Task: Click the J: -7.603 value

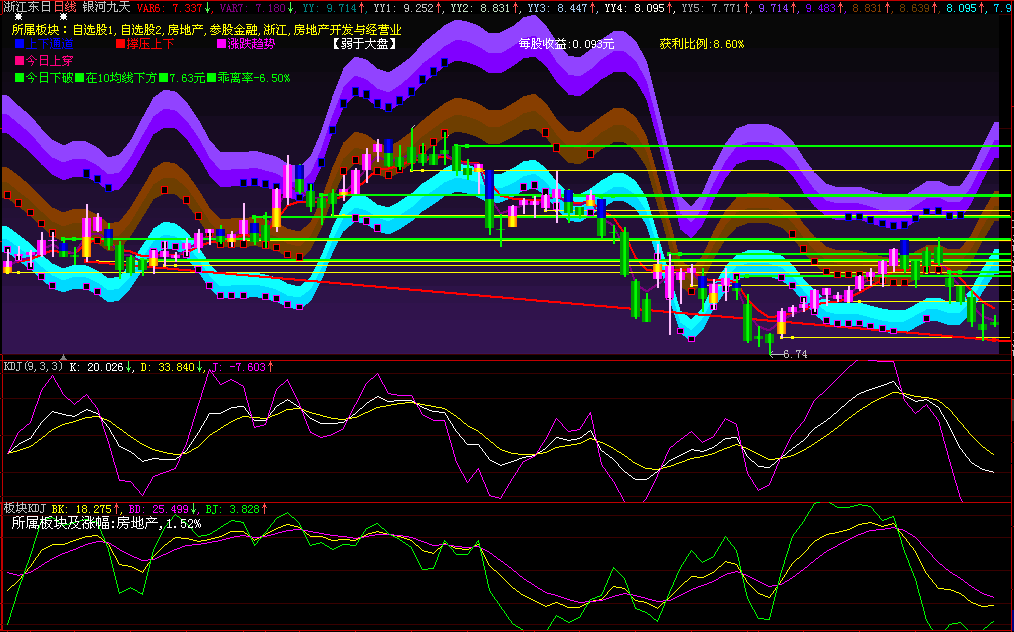Action: click(x=238, y=367)
